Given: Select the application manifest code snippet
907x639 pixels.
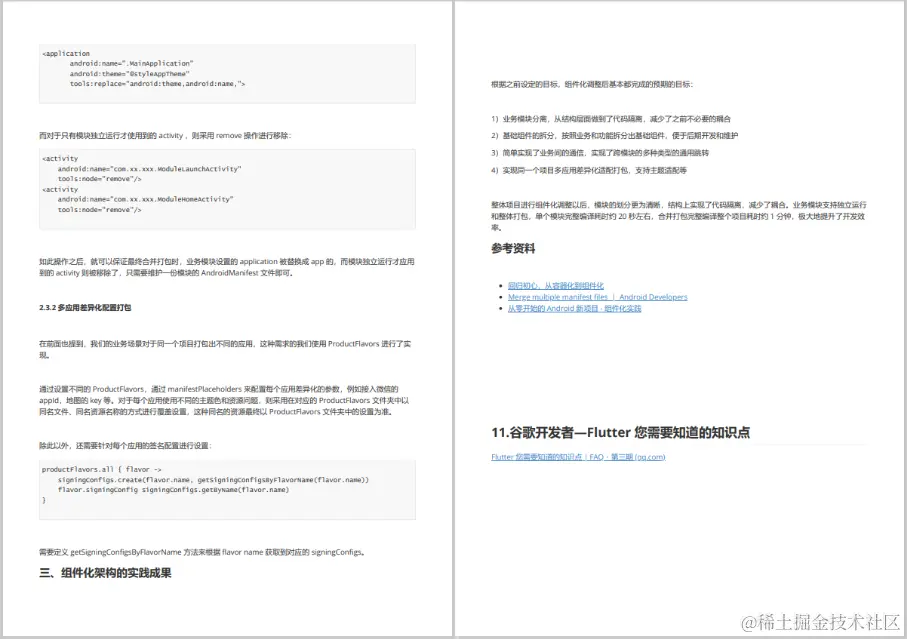Looking at the screenshot, I should tap(227, 72).
